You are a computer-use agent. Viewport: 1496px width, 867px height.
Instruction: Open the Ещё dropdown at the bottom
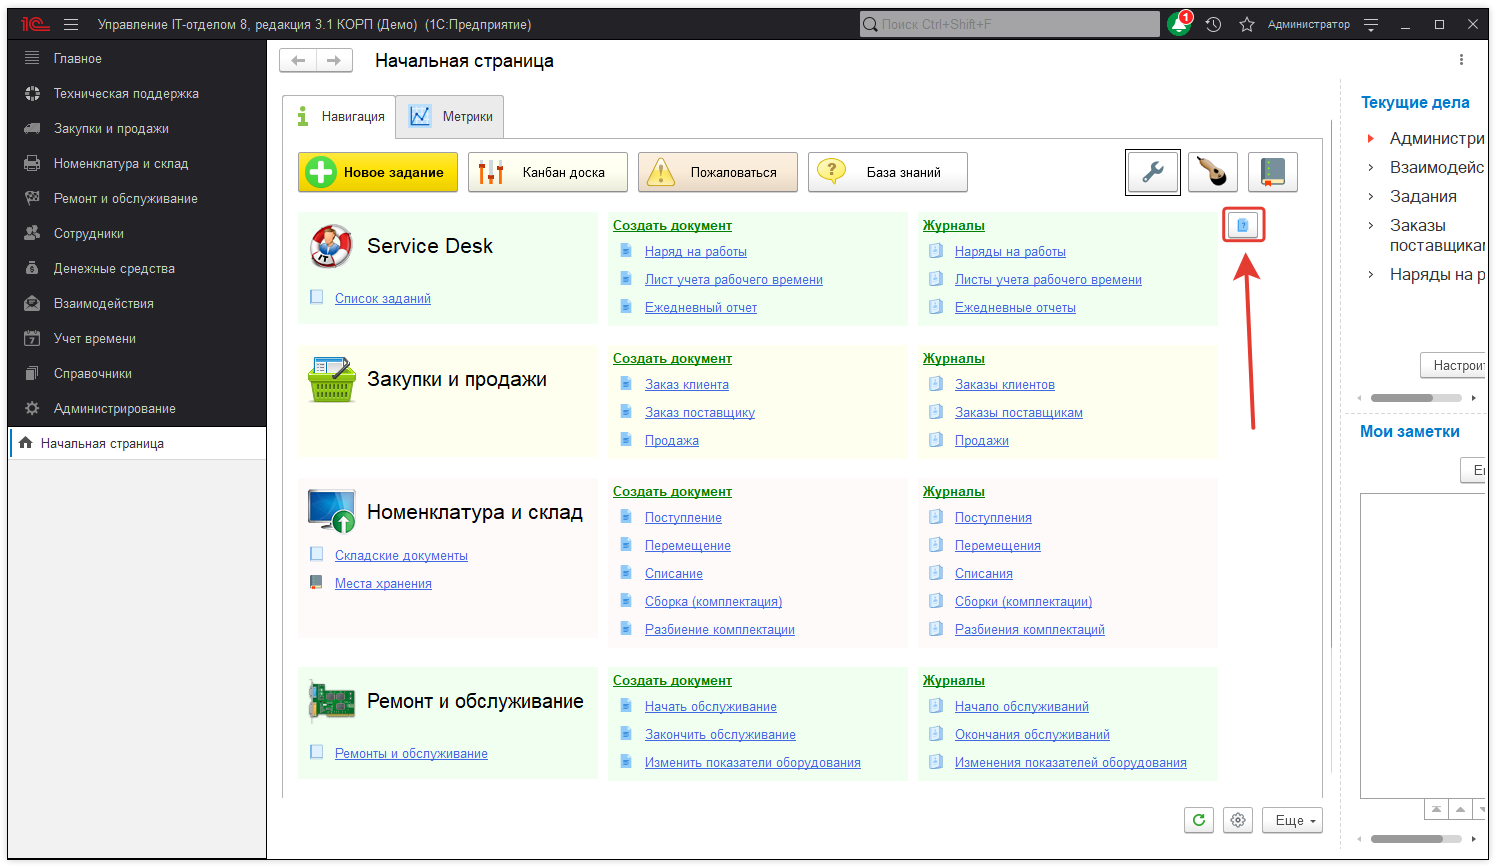(1290, 819)
